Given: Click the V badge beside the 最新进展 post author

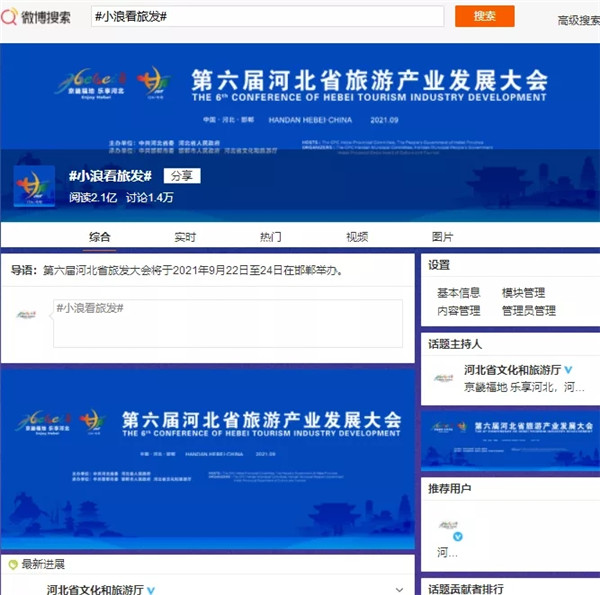Looking at the screenshot, I should (x=151, y=590).
